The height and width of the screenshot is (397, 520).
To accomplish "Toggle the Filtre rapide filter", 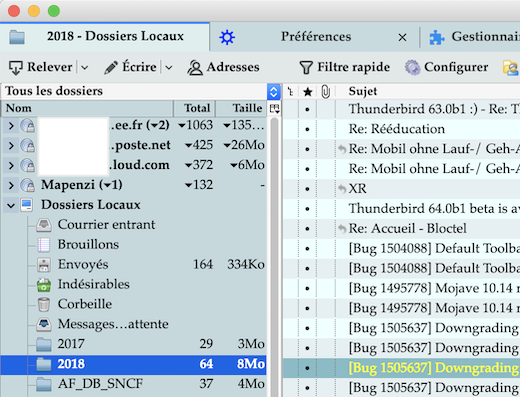I will pos(345,68).
